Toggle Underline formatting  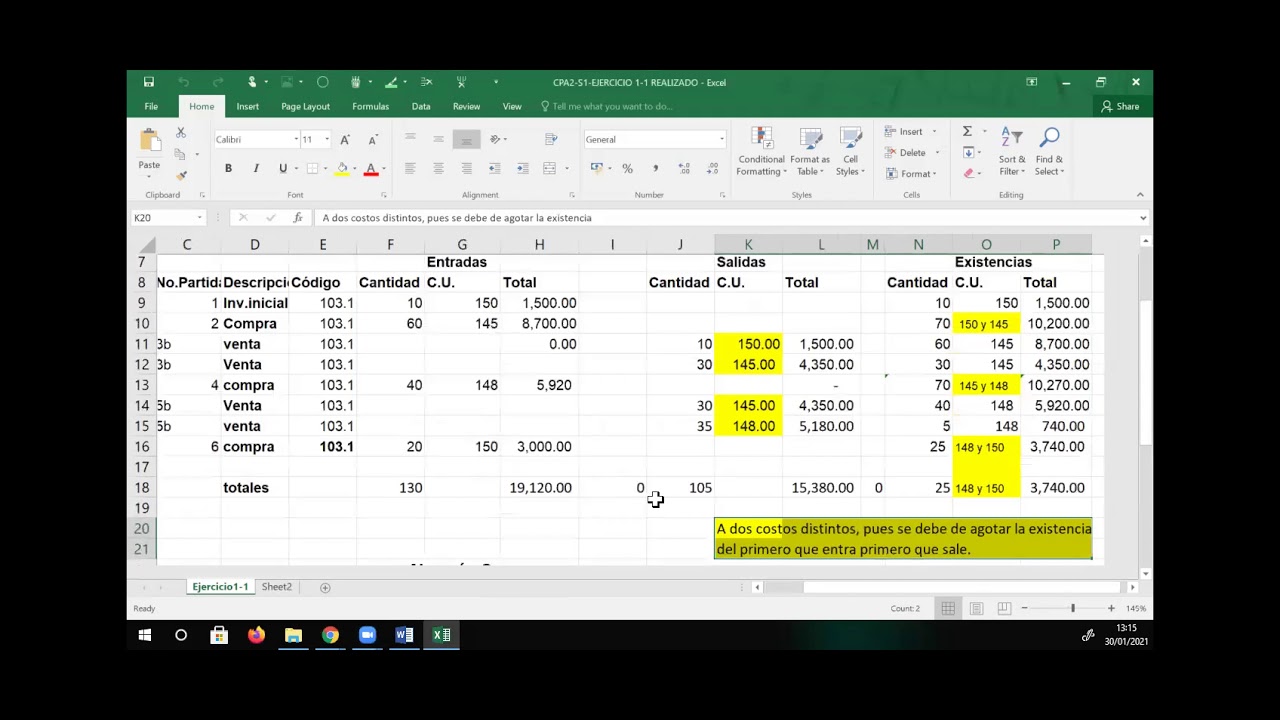[283, 168]
